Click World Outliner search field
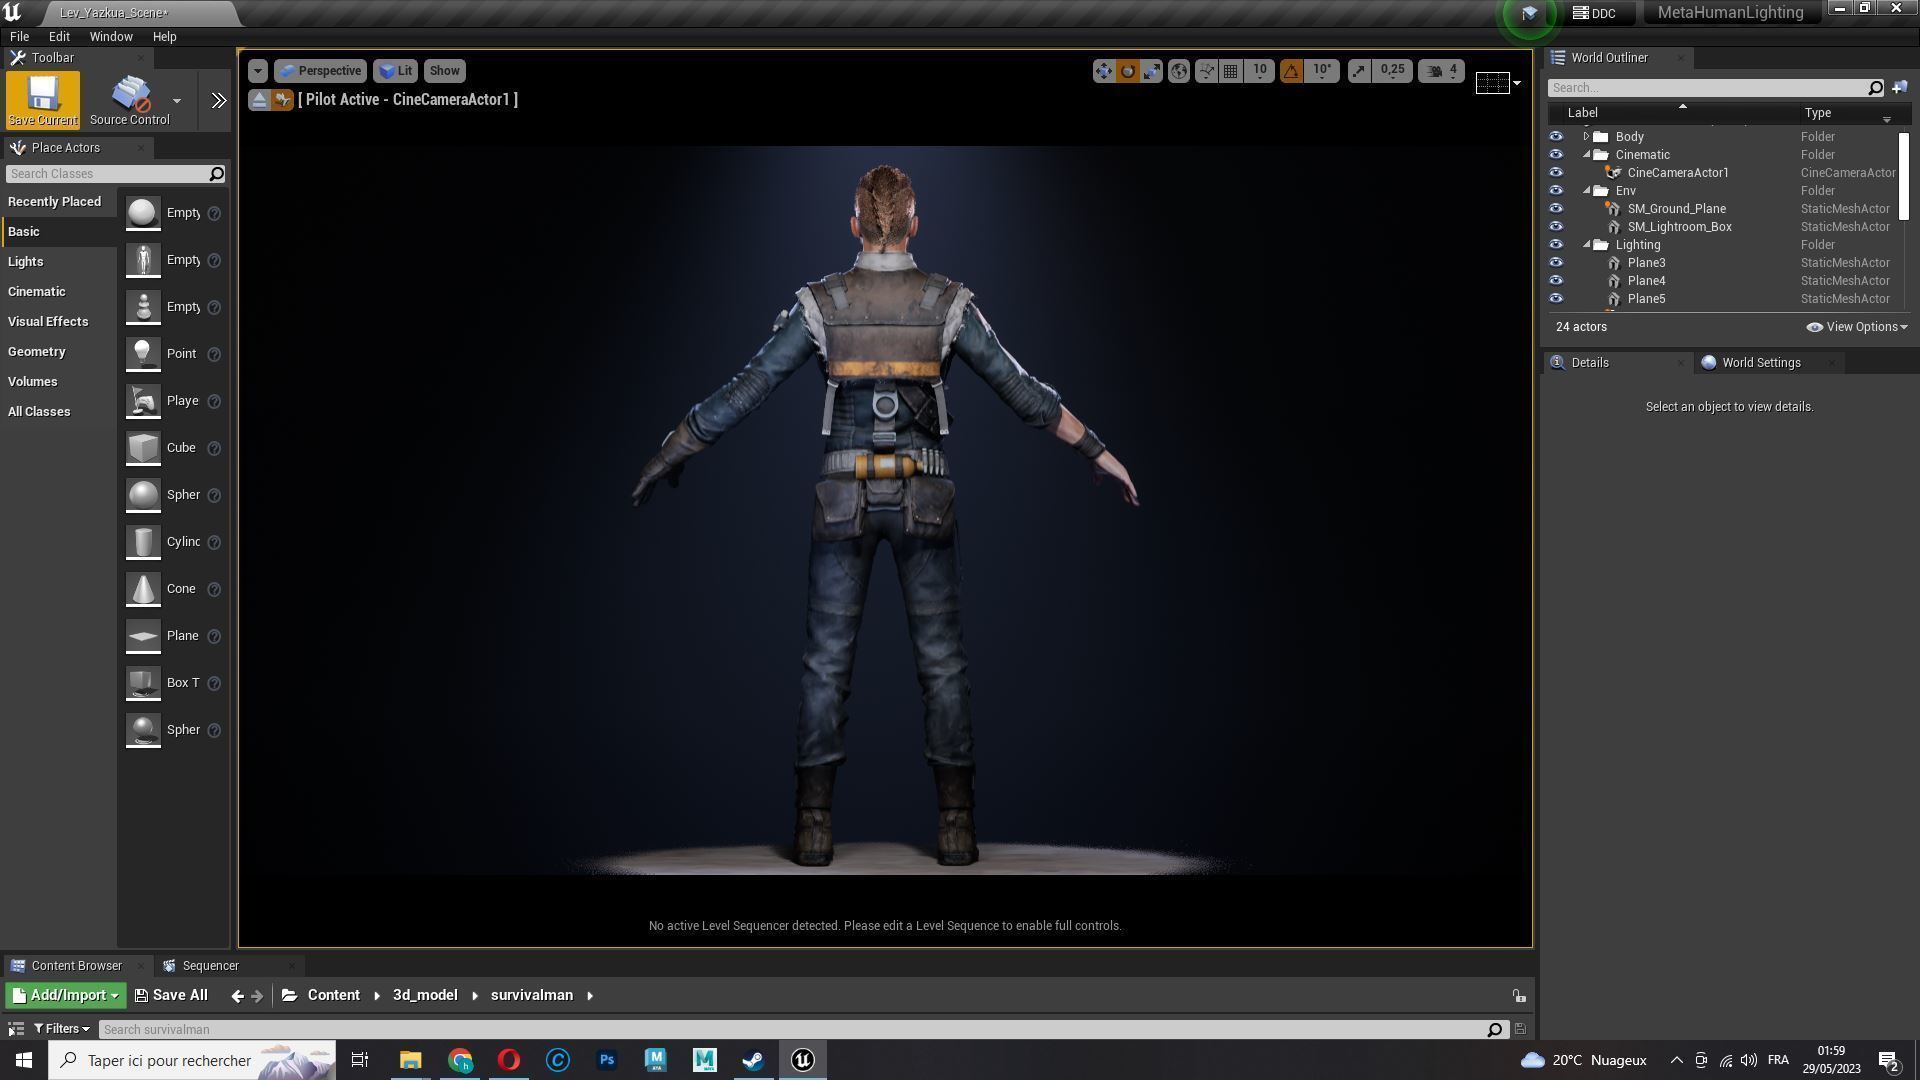Screen dimensions: 1920x1080 [1715, 88]
